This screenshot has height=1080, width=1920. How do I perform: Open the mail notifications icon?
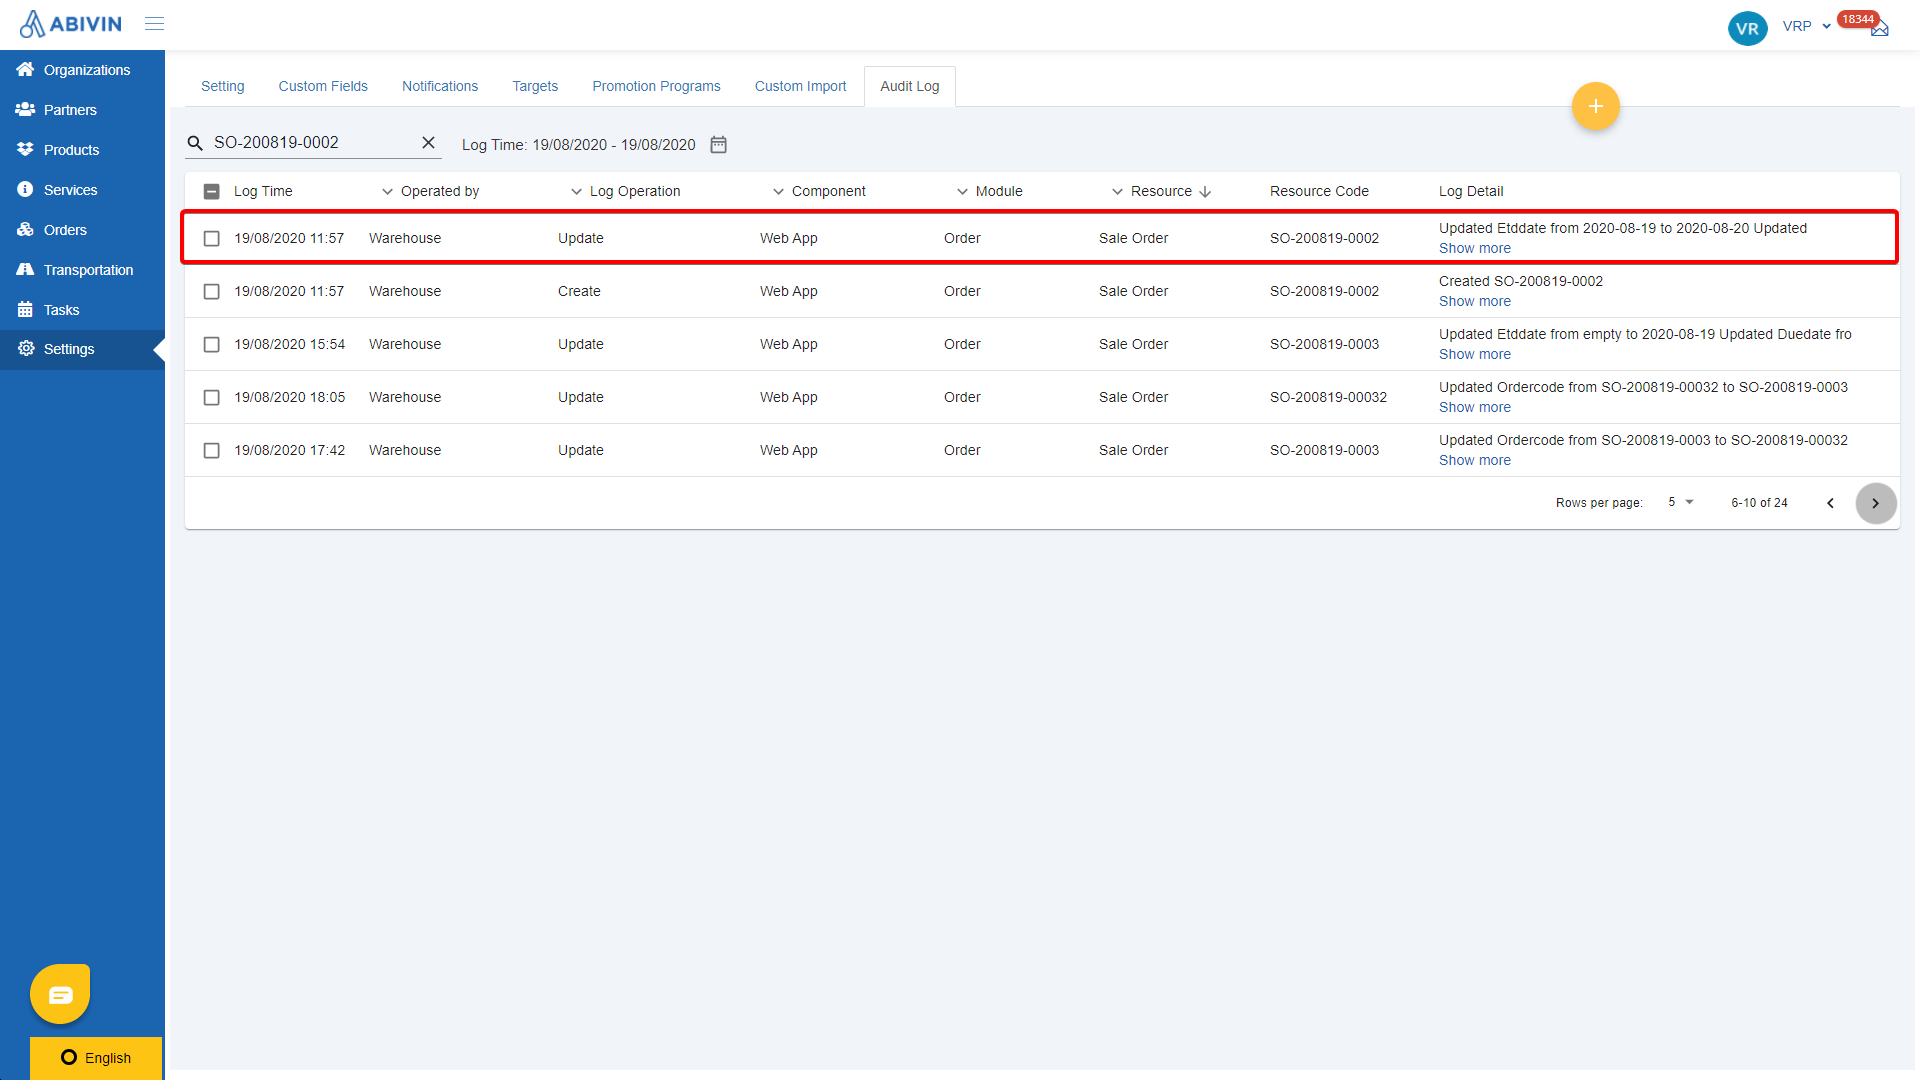[1879, 29]
